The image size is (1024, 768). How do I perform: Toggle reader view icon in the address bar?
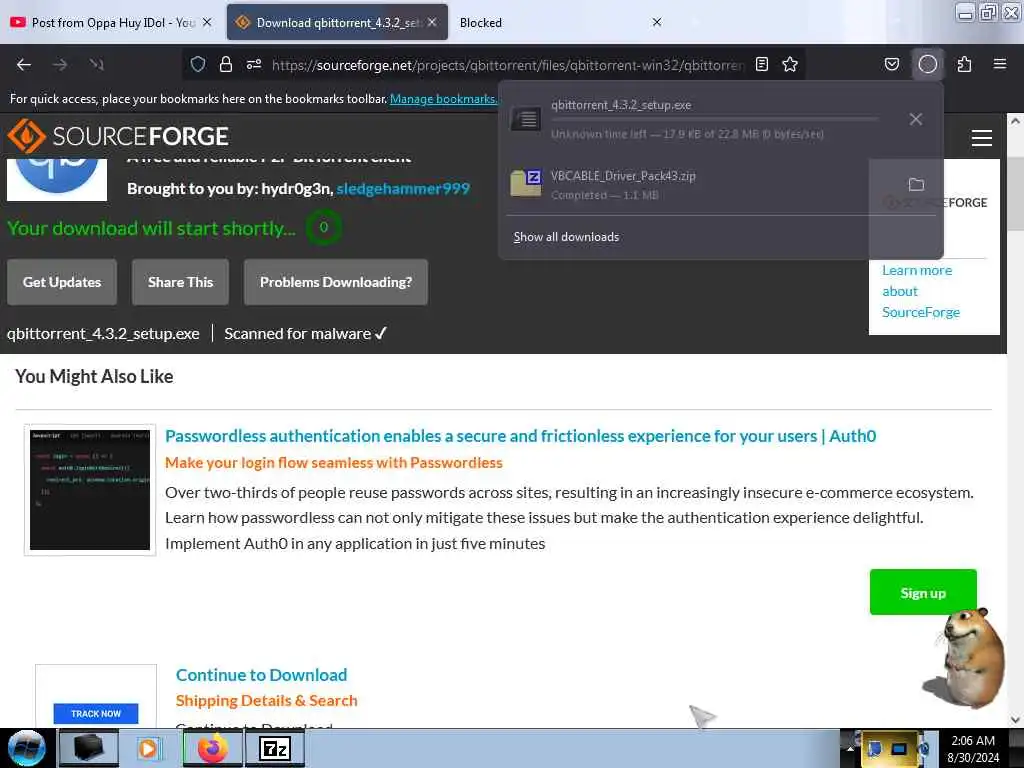pyautogui.click(x=761, y=65)
